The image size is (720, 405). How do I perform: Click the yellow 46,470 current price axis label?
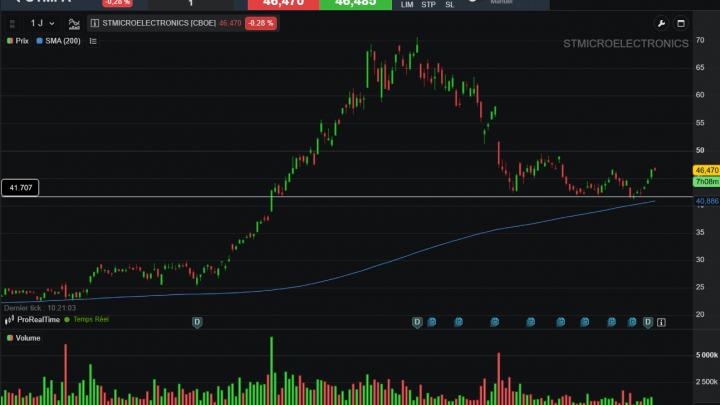tap(706, 170)
